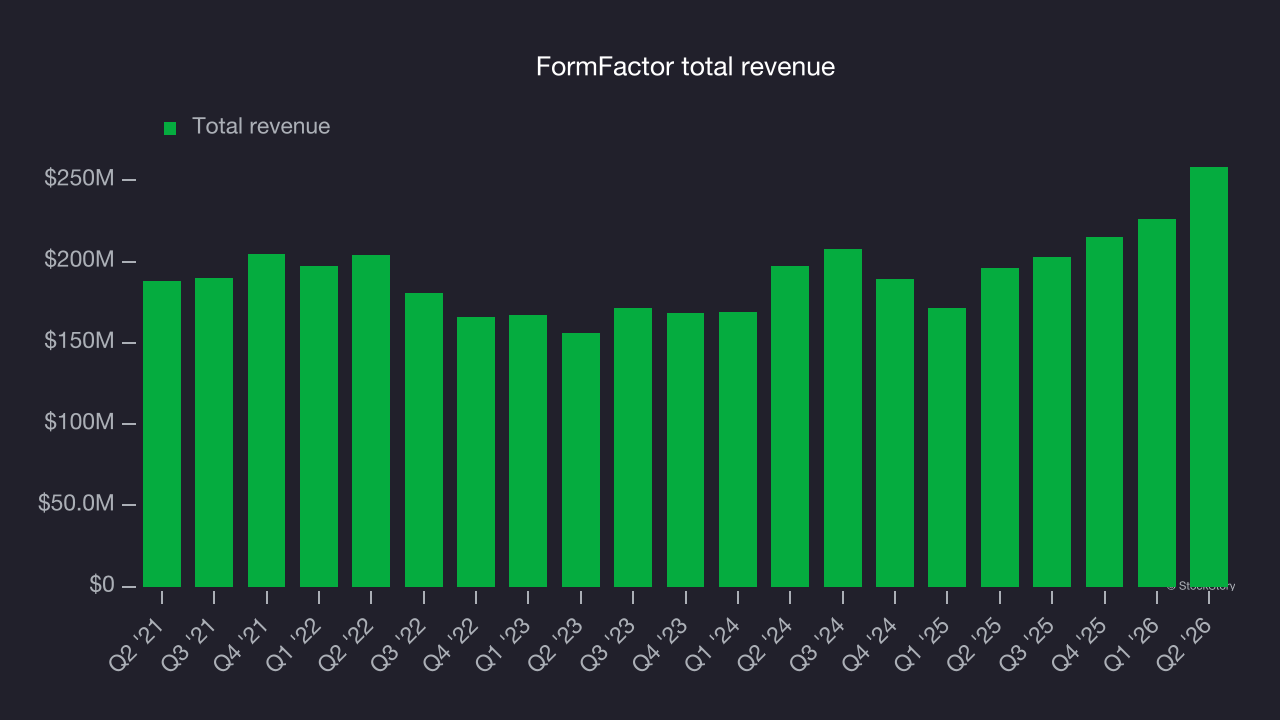Select the Q1 '23 revenue bar
The image size is (1280, 720).
(528, 451)
